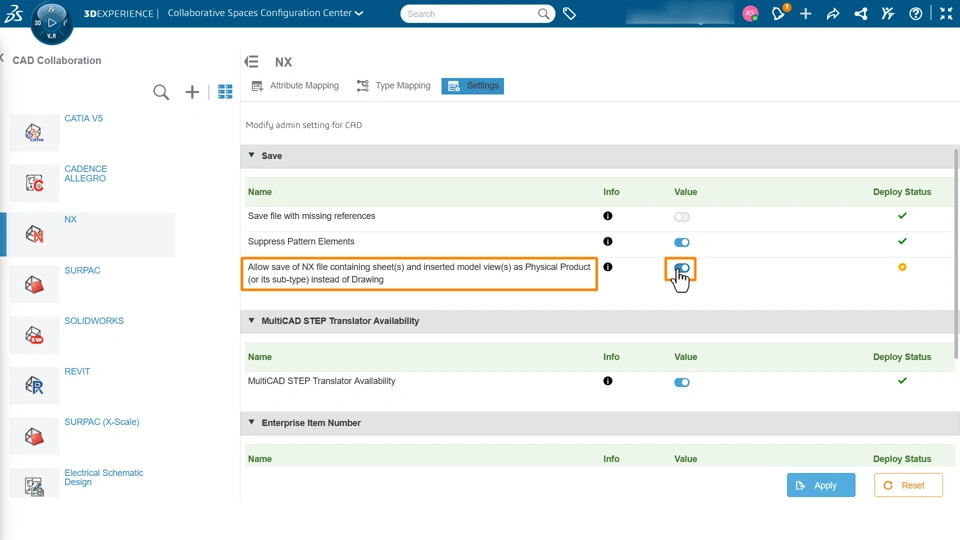Open the user profile avatar
The image size is (960, 540).
pos(750,13)
